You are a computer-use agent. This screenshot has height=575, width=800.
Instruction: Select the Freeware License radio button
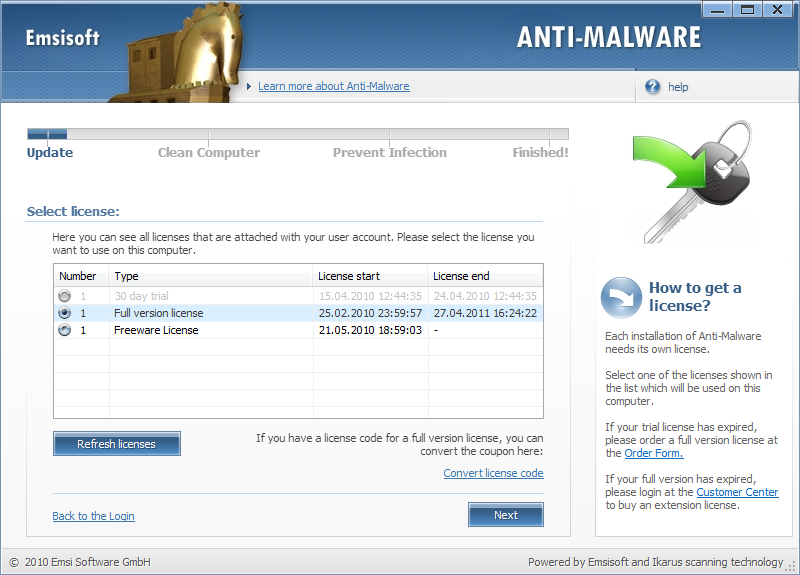pos(65,330)
